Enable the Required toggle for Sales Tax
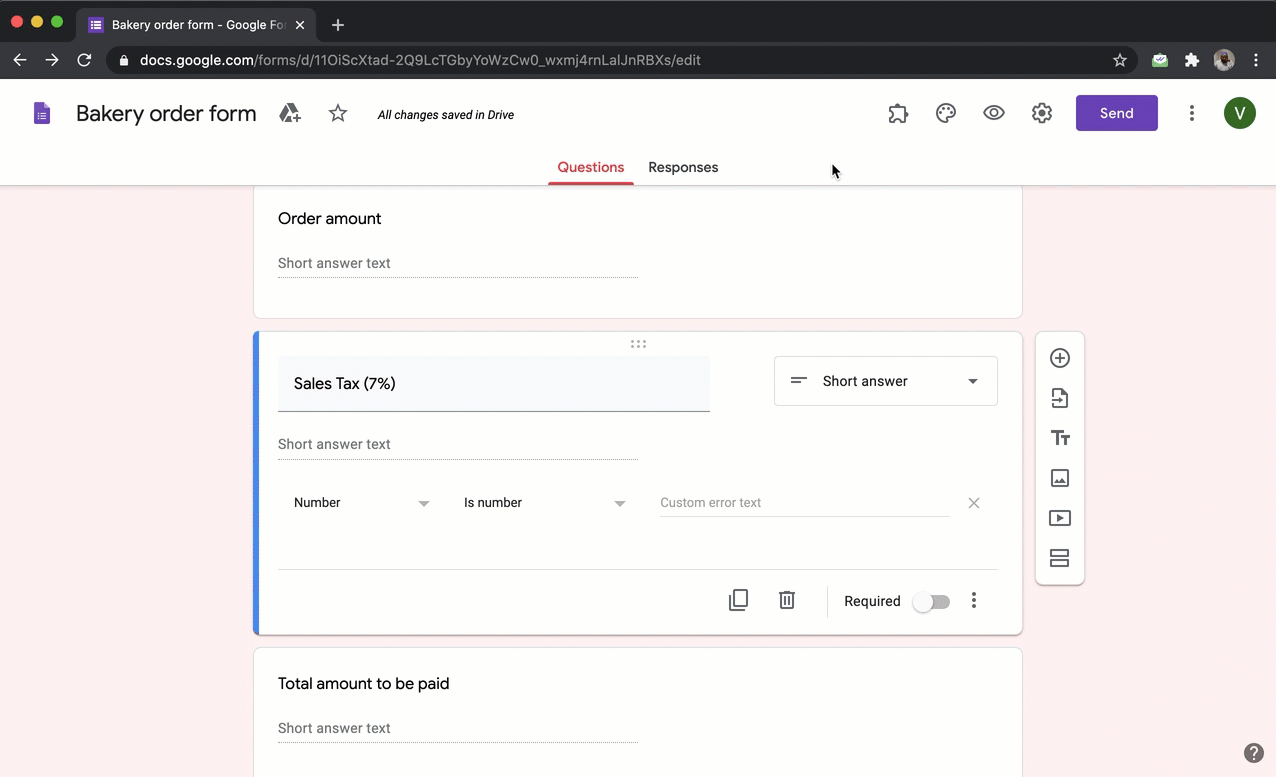Viewport: 1276px width, 777px height. [930, 601]
